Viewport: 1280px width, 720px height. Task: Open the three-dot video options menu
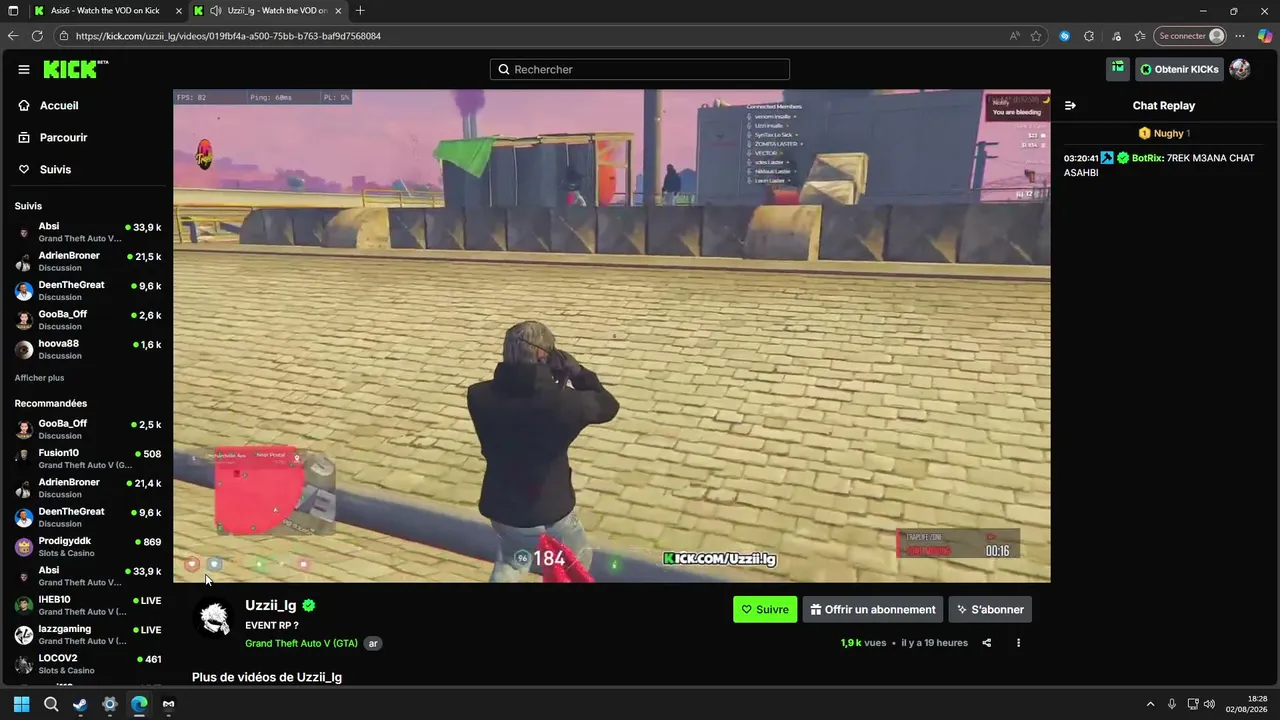(x=1018, y=643)
